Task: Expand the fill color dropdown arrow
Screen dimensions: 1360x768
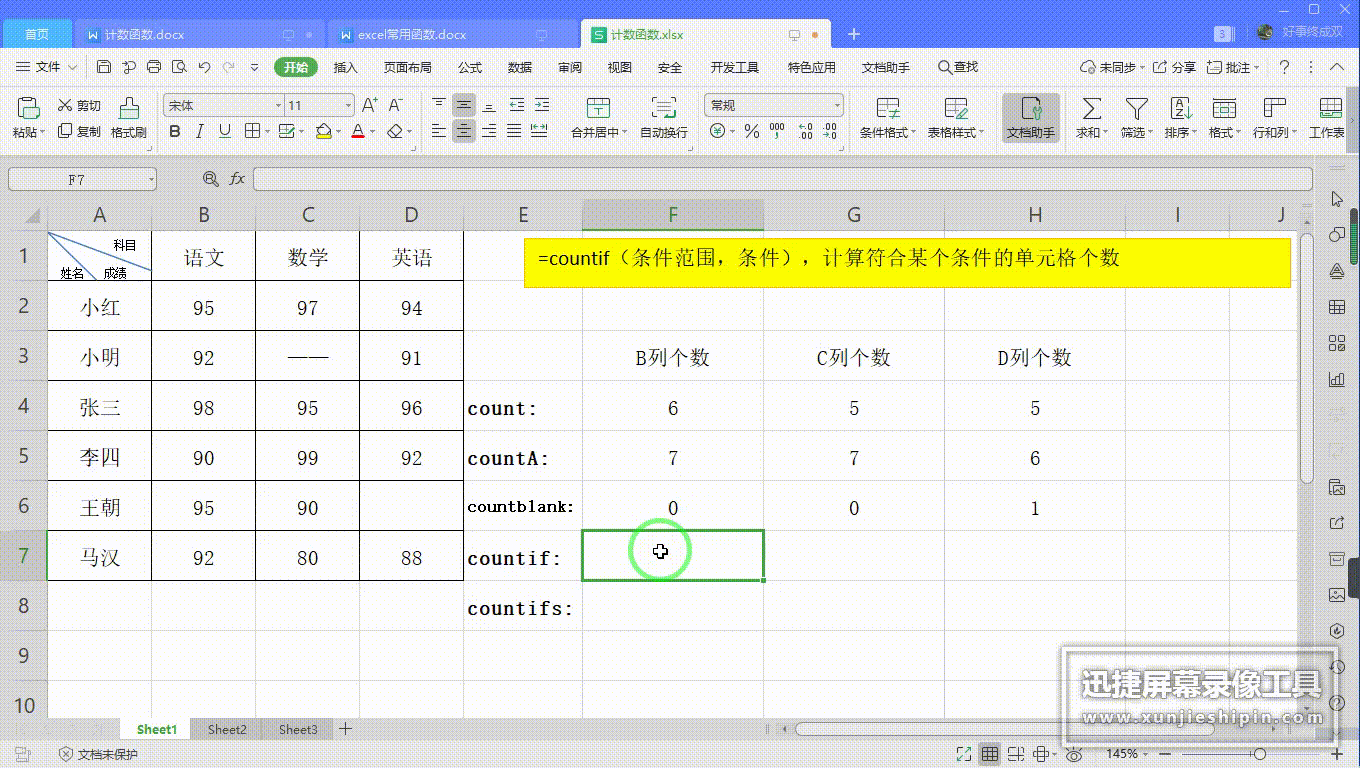Action: tap(337, 132)
